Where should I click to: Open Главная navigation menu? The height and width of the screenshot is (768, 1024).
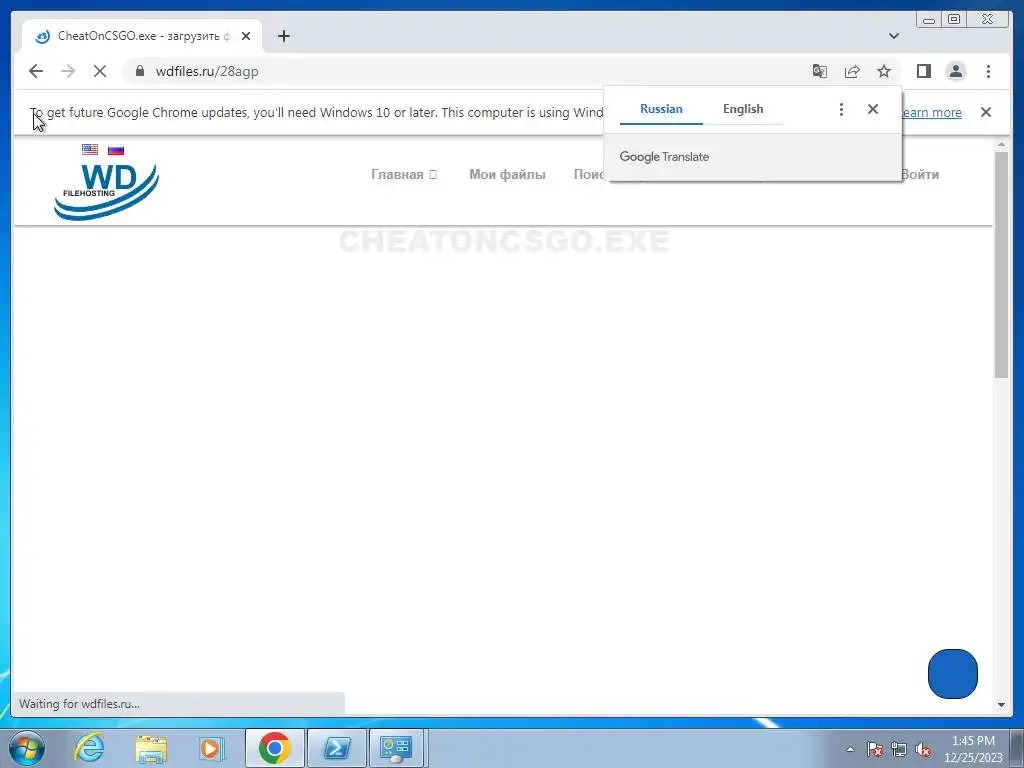tap(404, 174)
